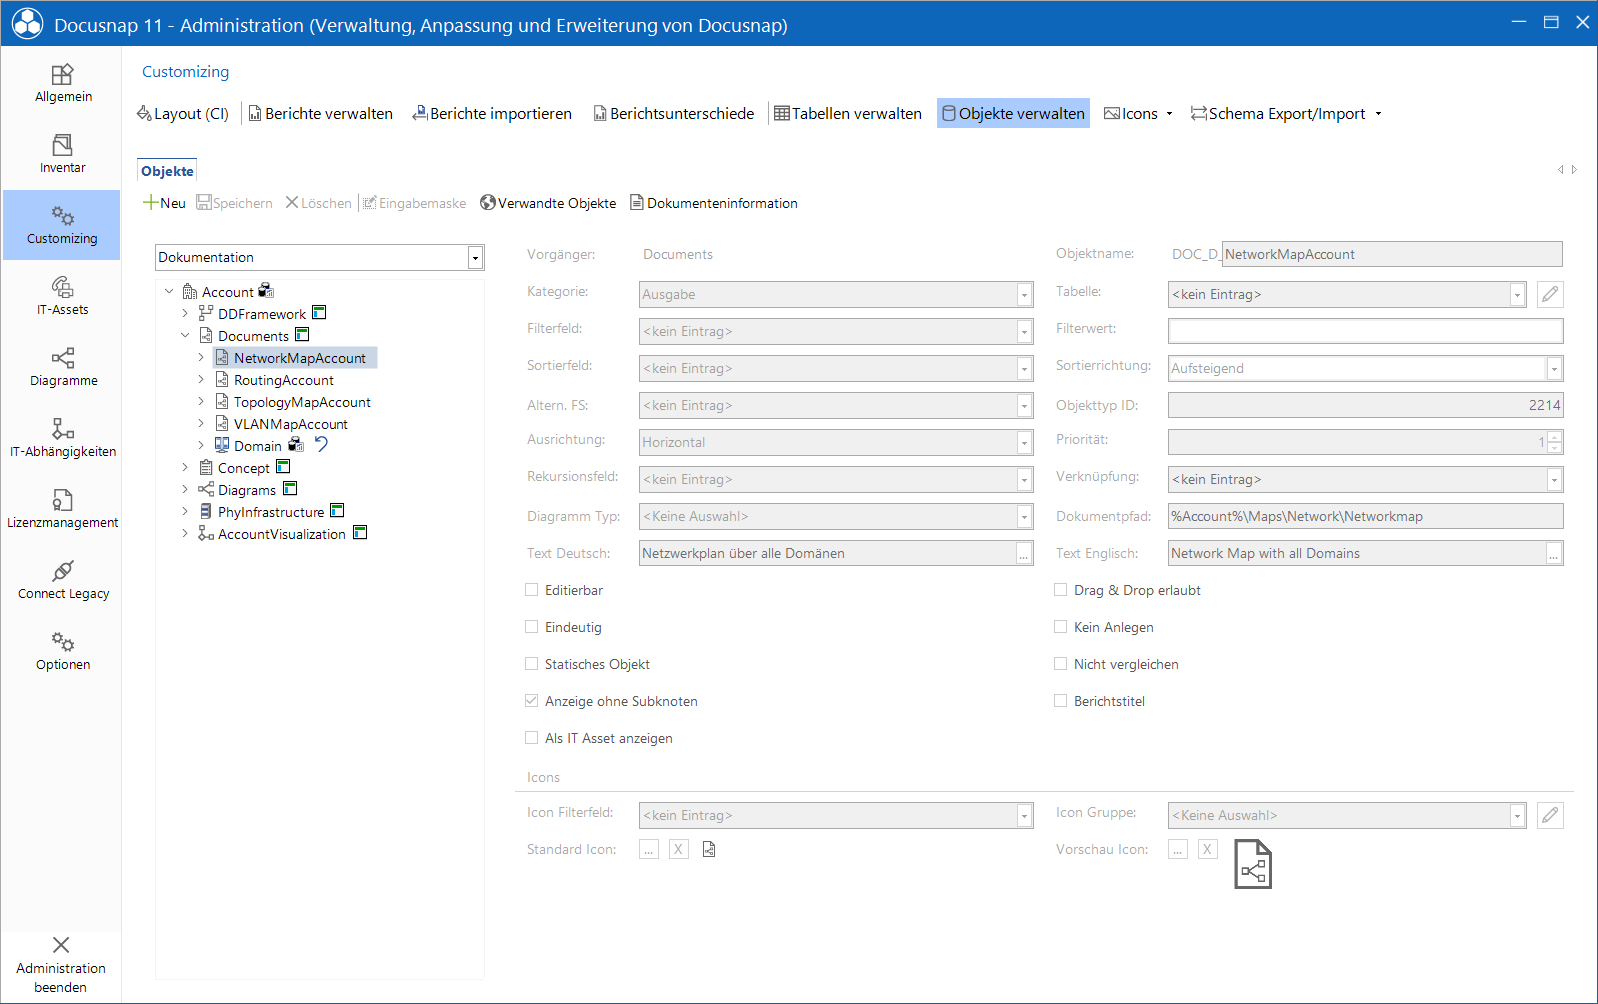Select RoutingAccount in the tree
The image size is (1598, 1004).
284,380
